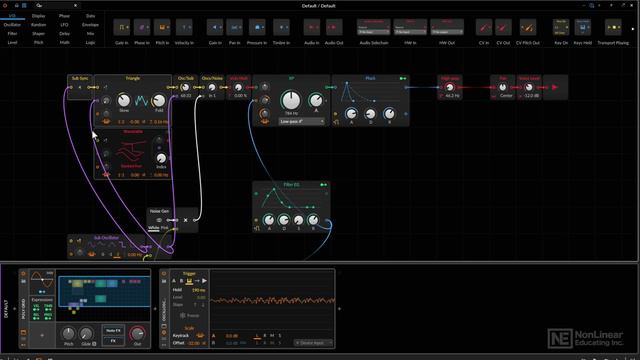Open the Device Input dropdown
Screen dimensions: 640x360
click(x=314, y=343)
